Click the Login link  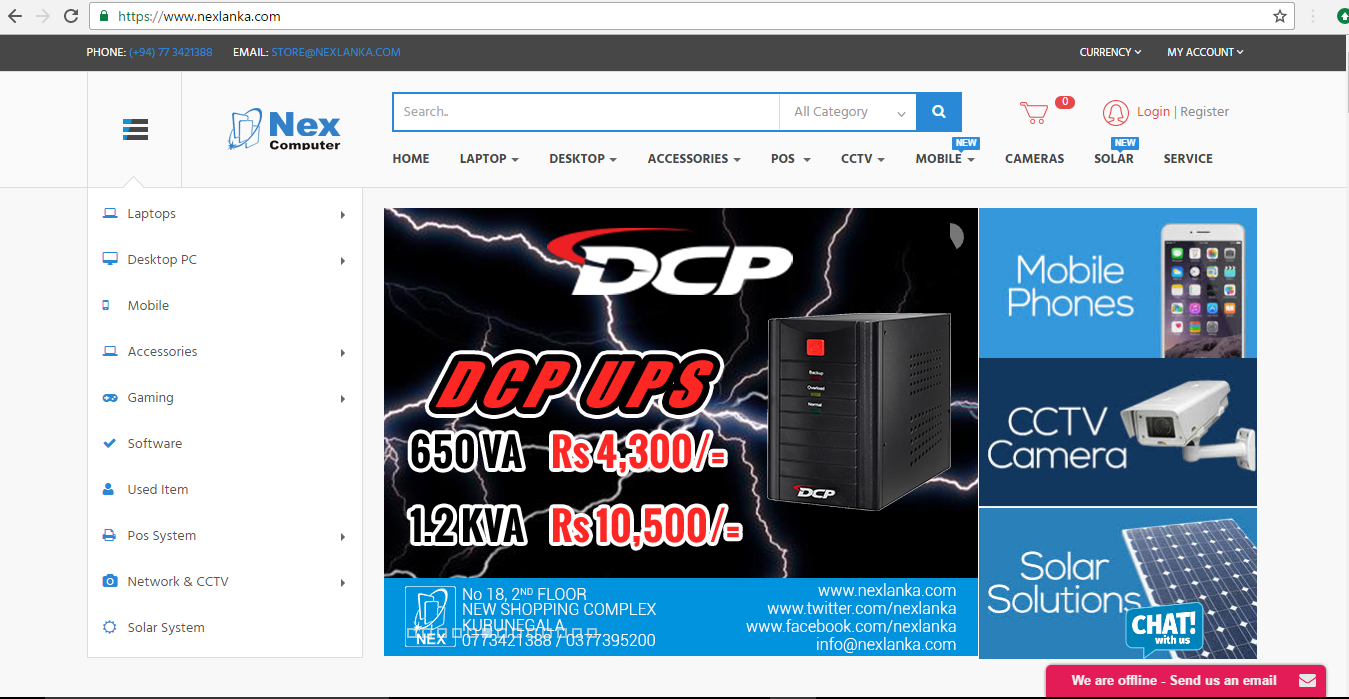tap(1152, 112)
